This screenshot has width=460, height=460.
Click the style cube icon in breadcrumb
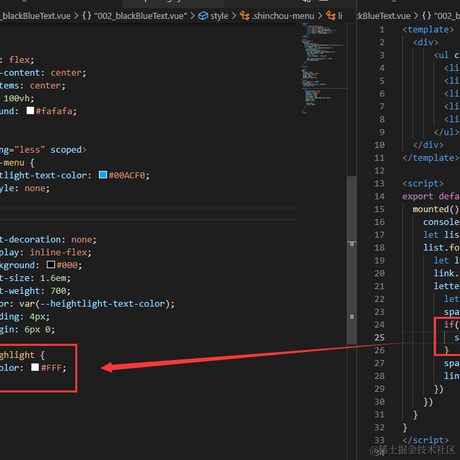(203, 16)
